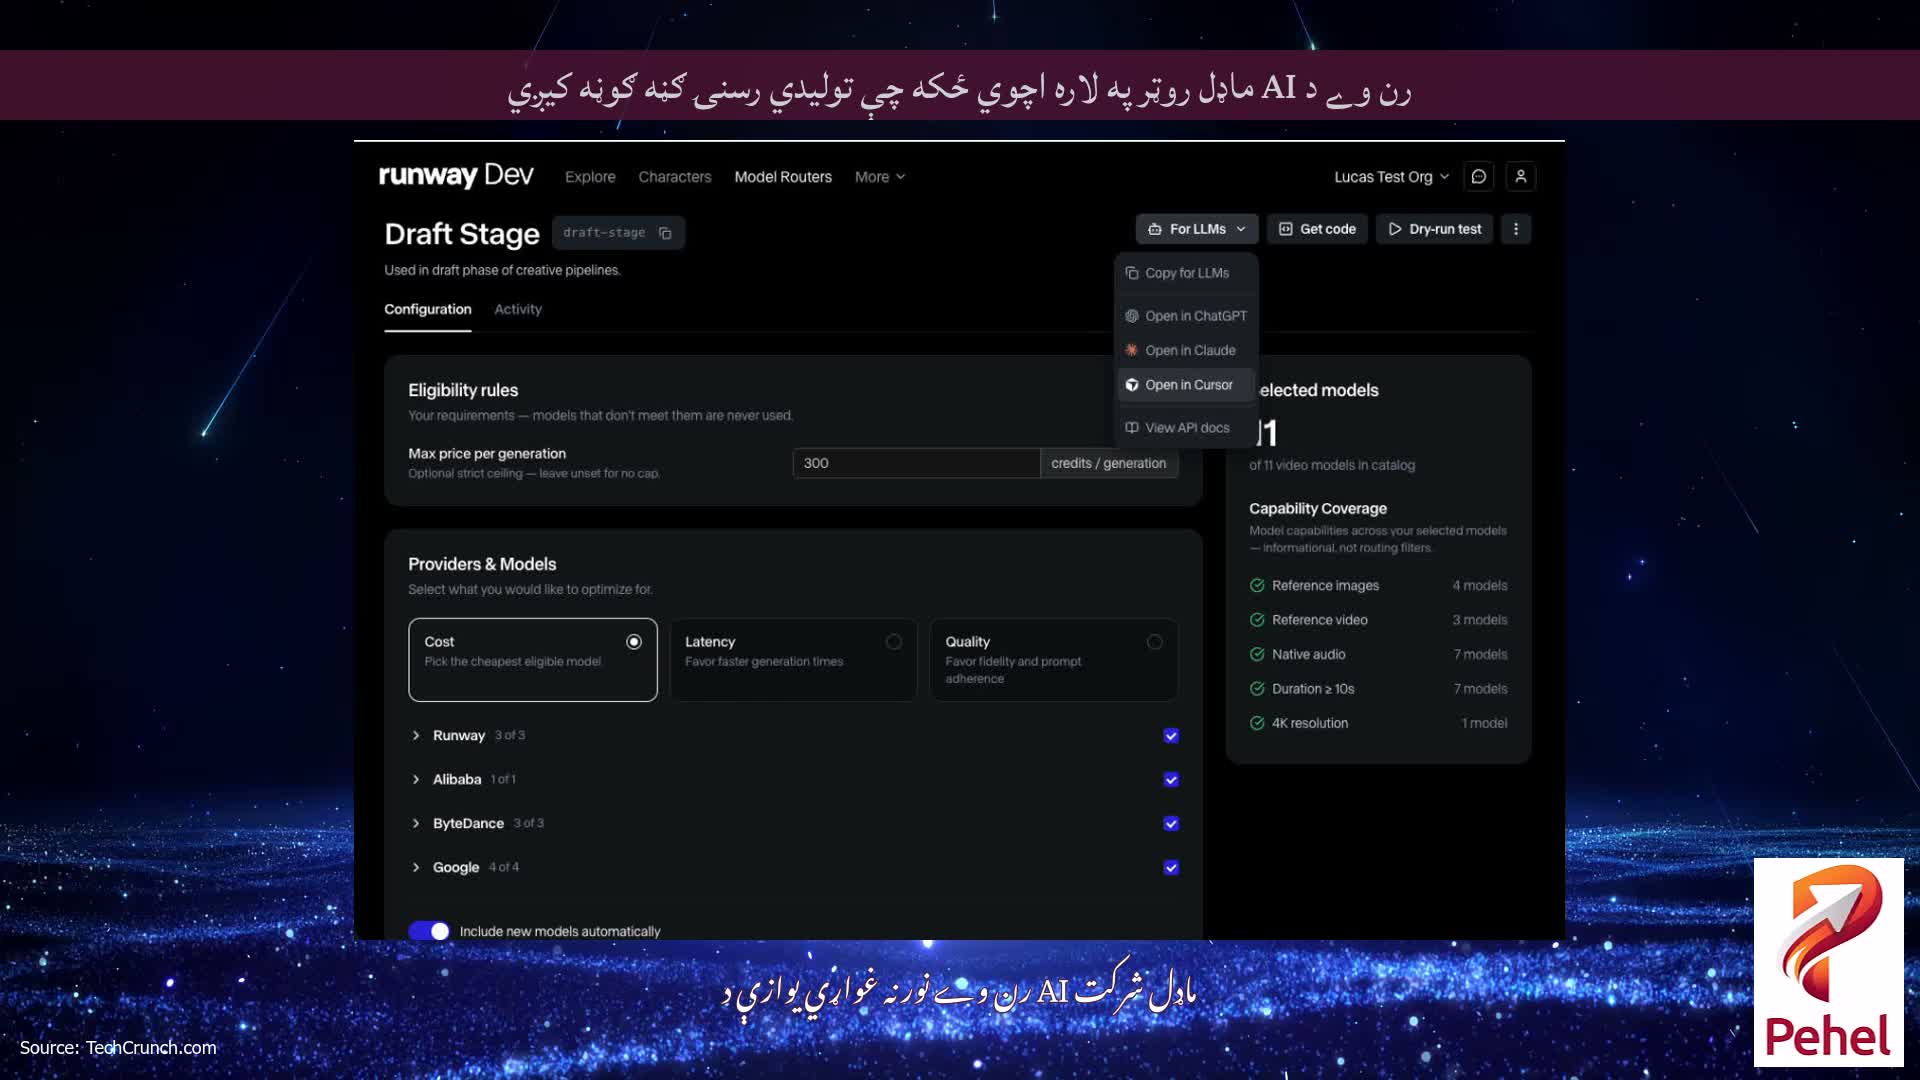Expand the Runway provider row
The height and width of the screenshot is (1080, 1920).
coord(416,736)
